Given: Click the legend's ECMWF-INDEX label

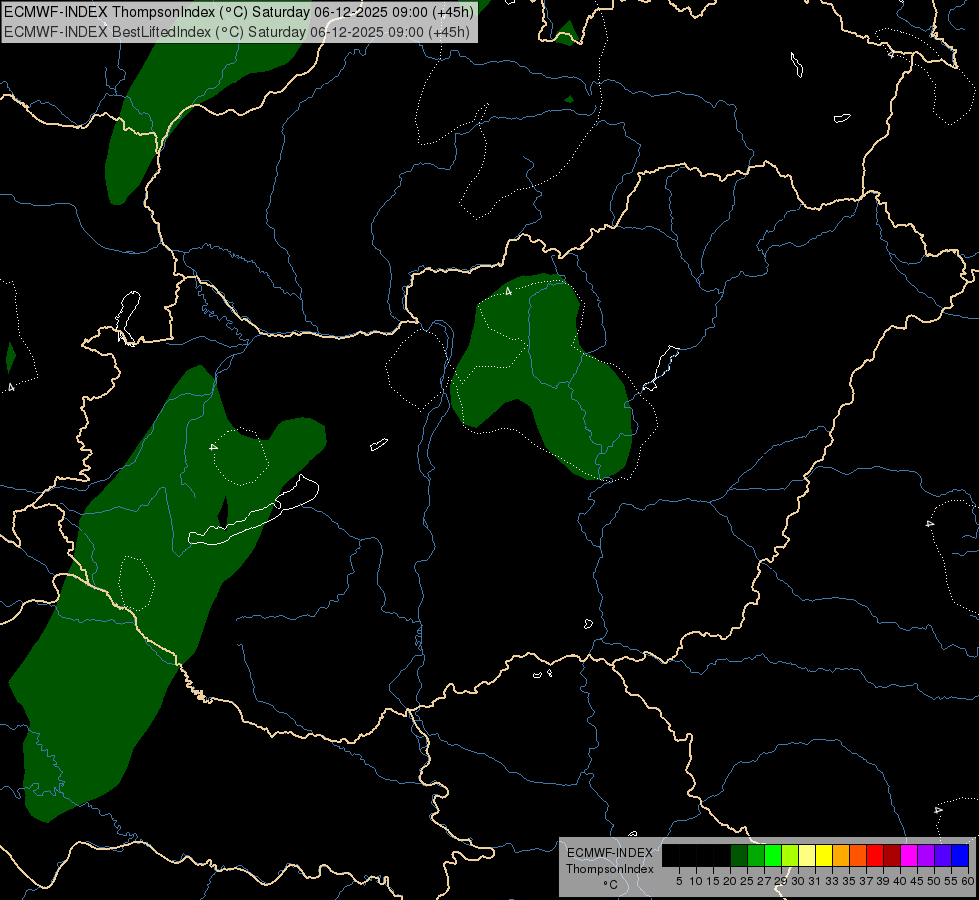Looking at the screenshot, I should click(610, 853).
